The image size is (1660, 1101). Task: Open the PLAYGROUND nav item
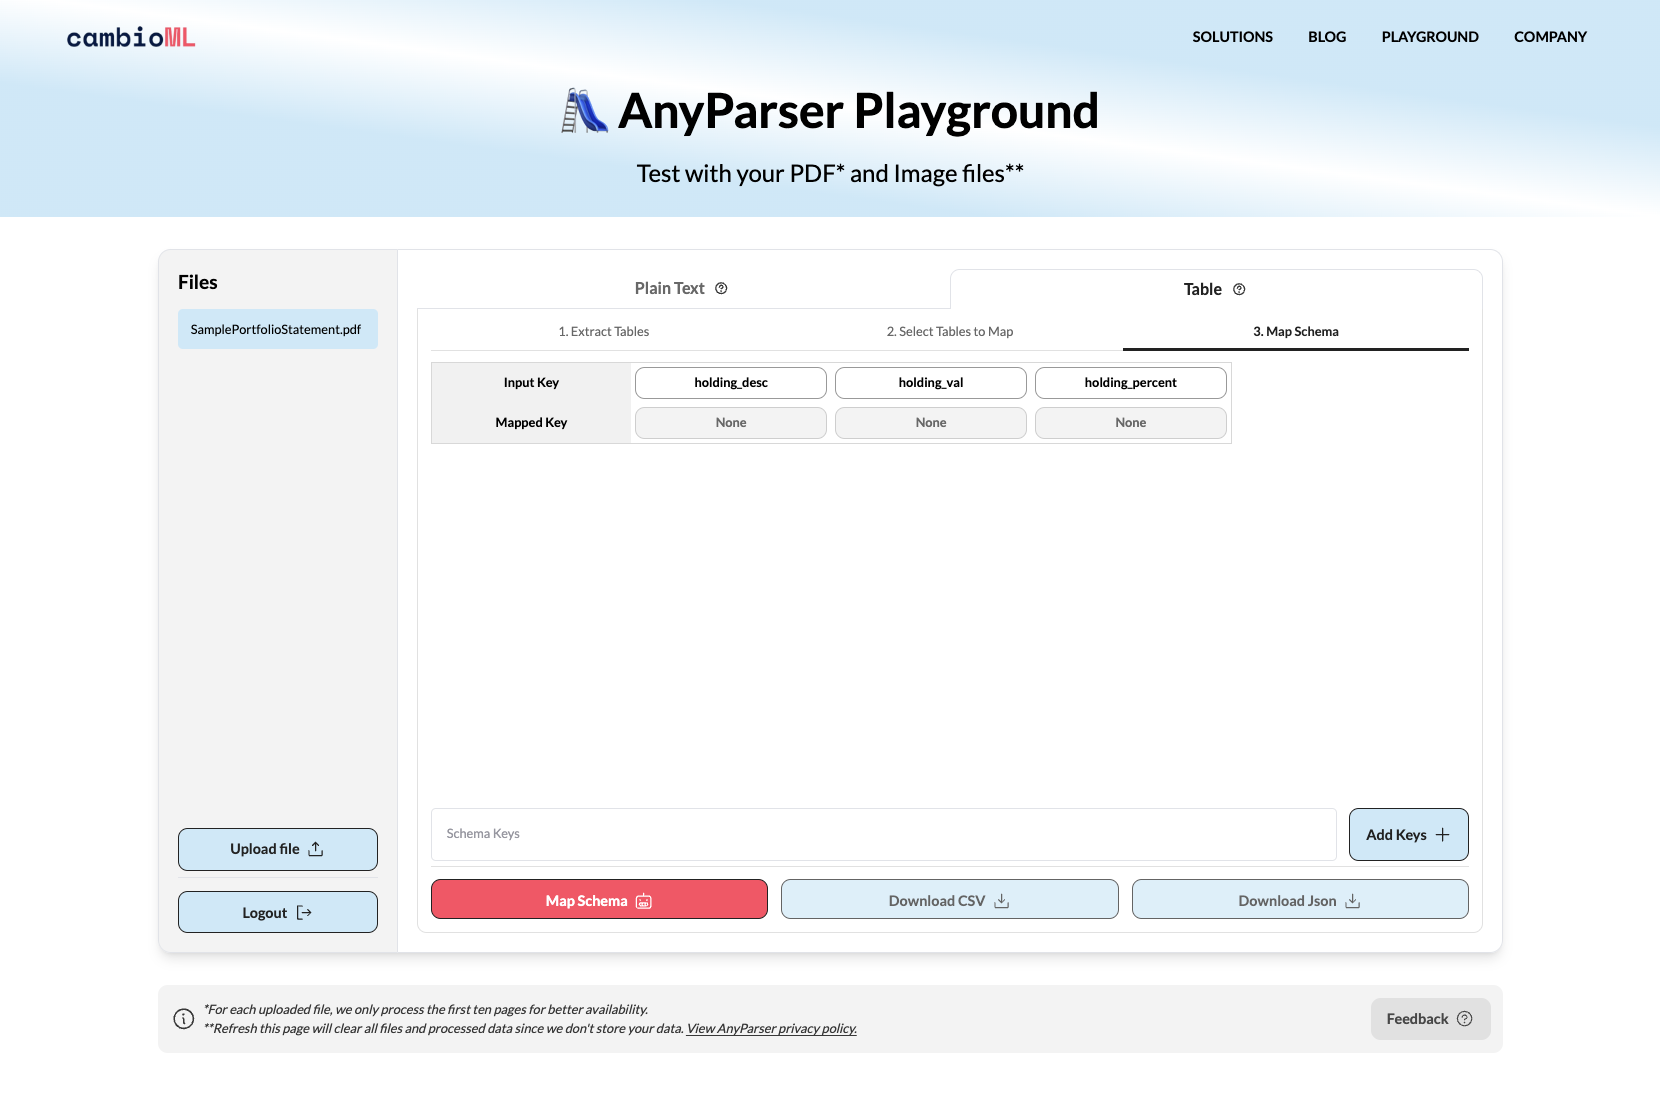click(1430, 37)
